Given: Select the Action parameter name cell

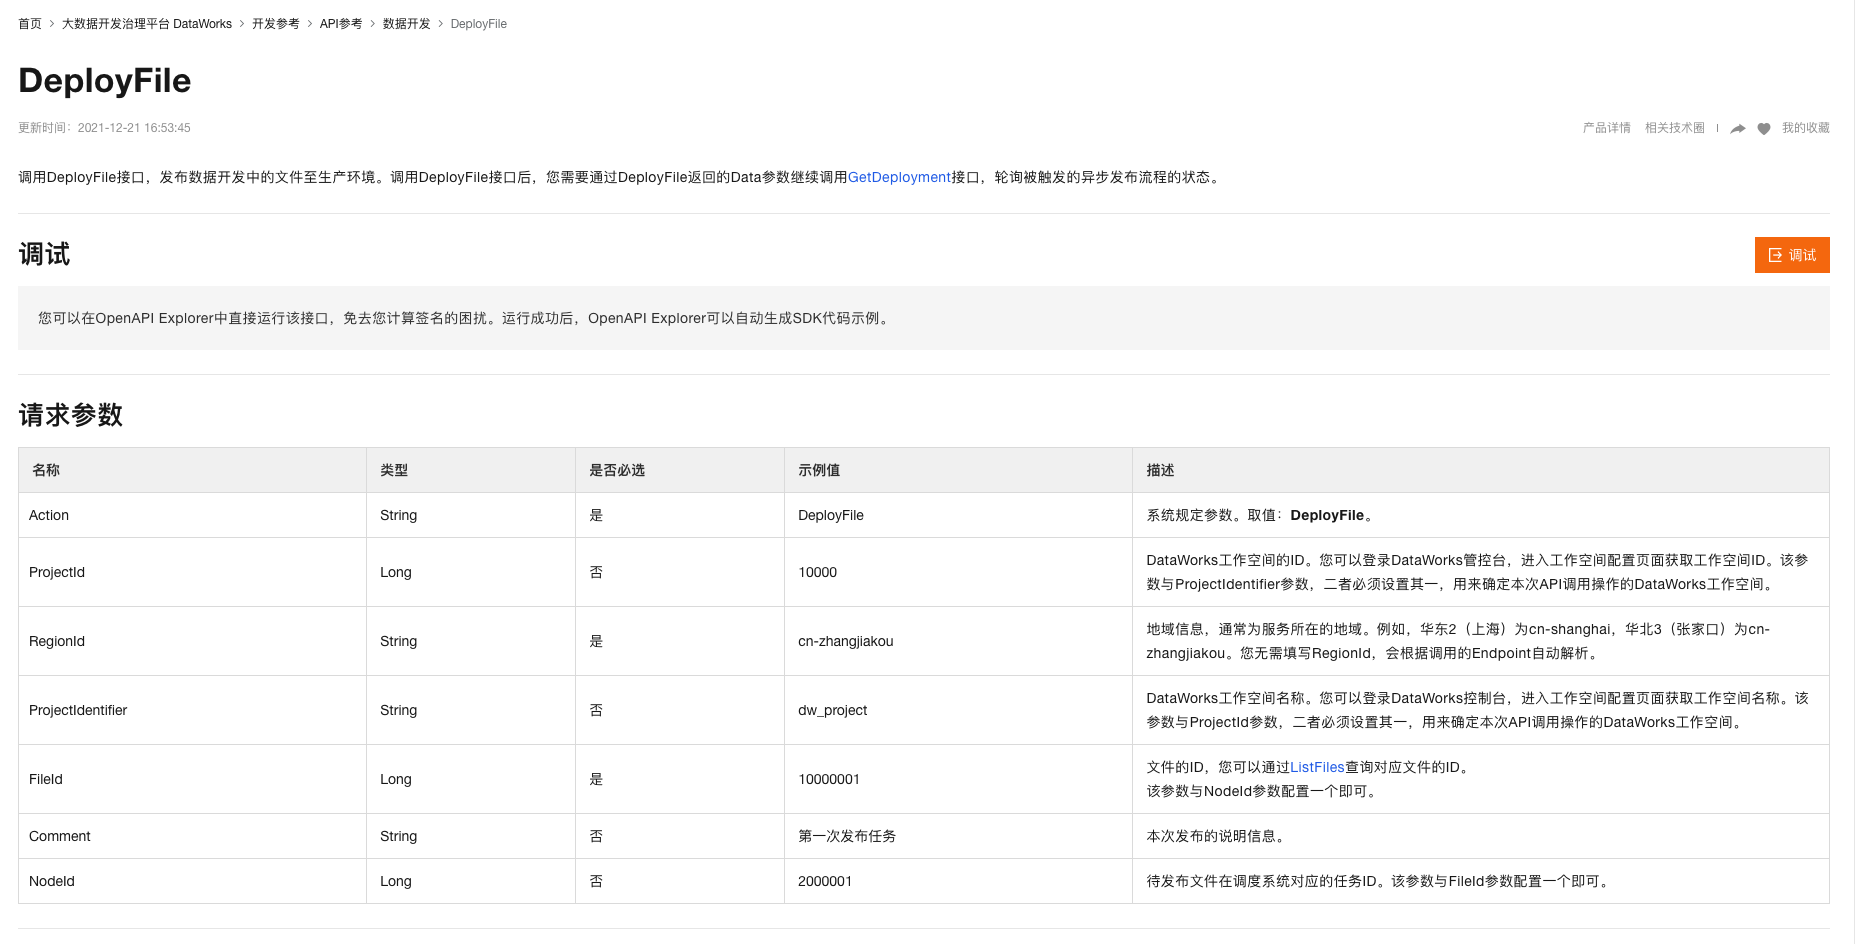Looking at the screenshot, I should click(192, 515).
